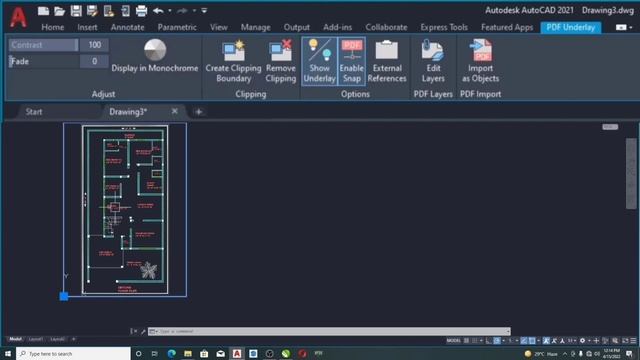Image resolution: width=640 pixels, height=360 pixels.
Task: Click the blue grip on the PDF underlay corner
Action: [64, 296]
